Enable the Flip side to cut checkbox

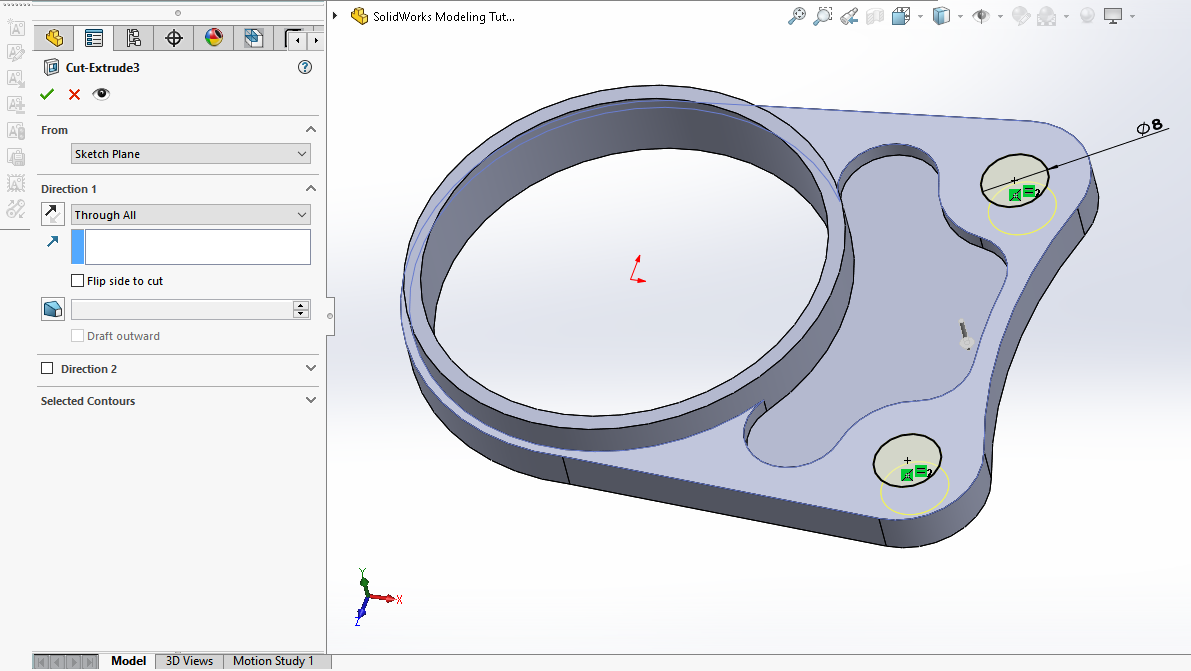click(78, 281)
